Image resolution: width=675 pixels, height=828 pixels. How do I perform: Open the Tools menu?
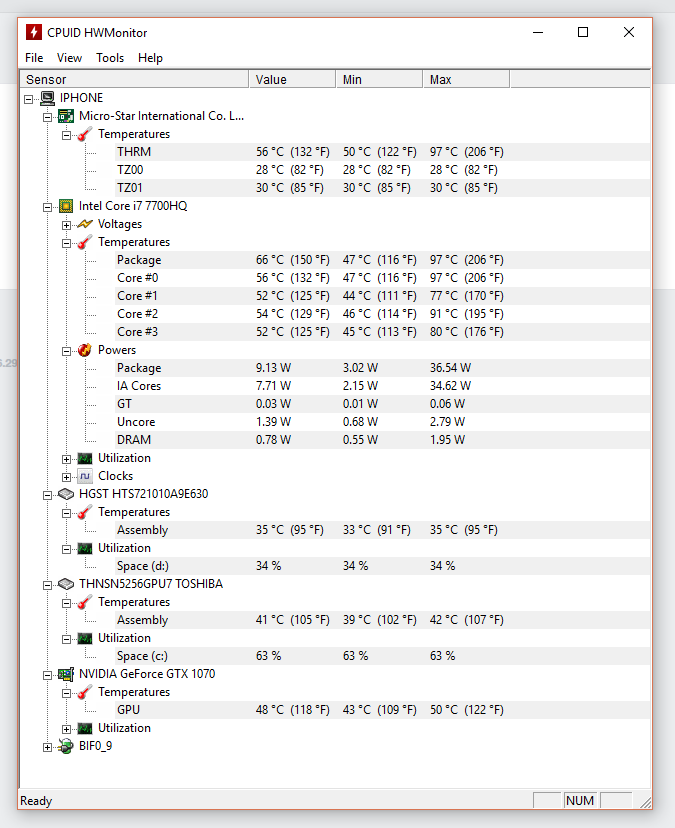[110, 58]
